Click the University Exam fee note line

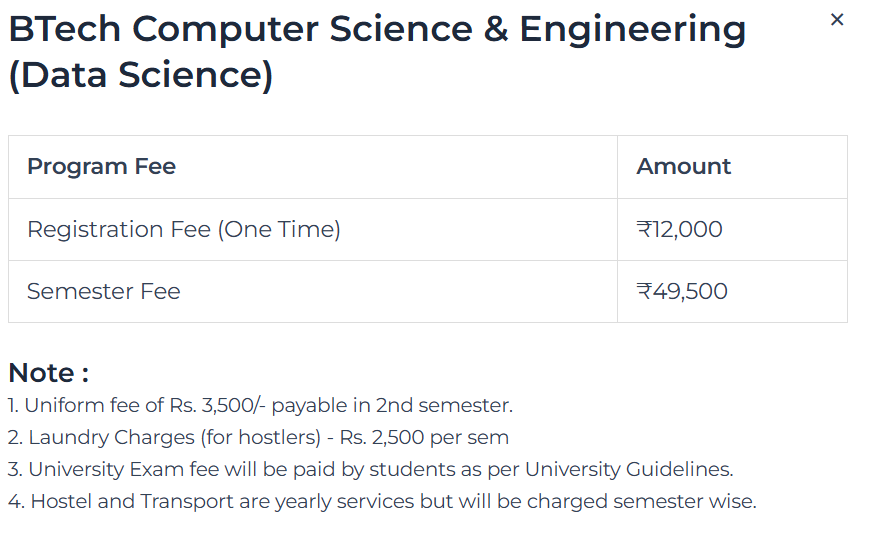370,470
